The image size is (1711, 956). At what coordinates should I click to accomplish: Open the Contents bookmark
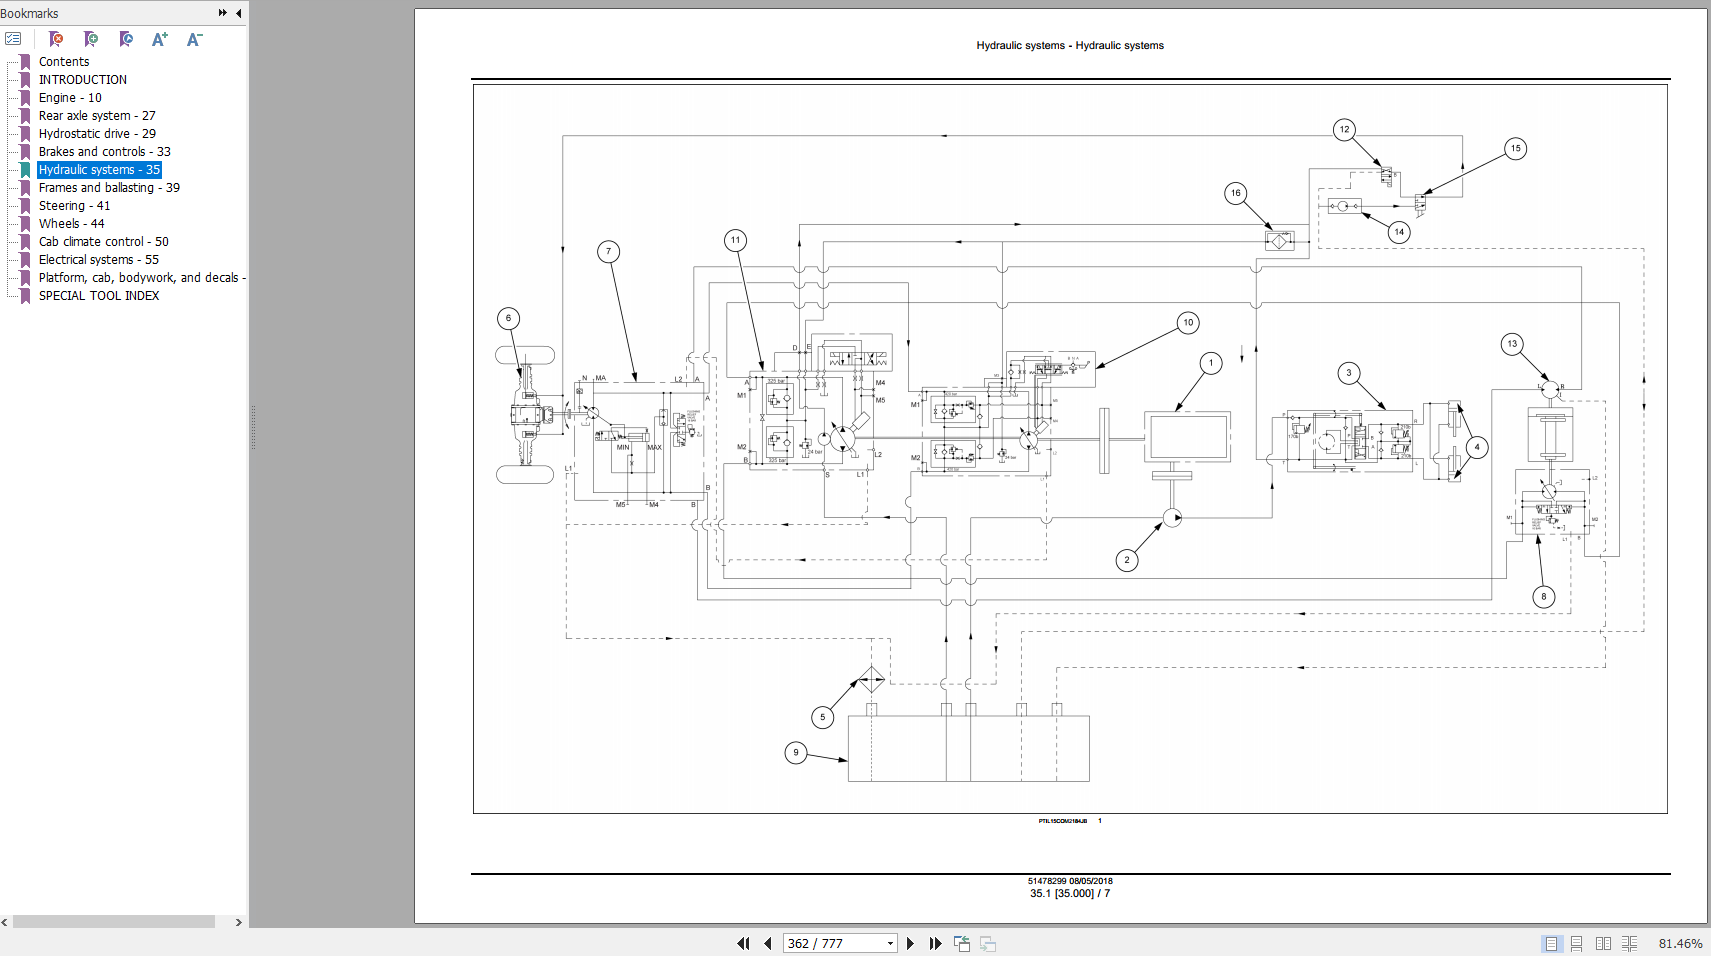point(63,61)
